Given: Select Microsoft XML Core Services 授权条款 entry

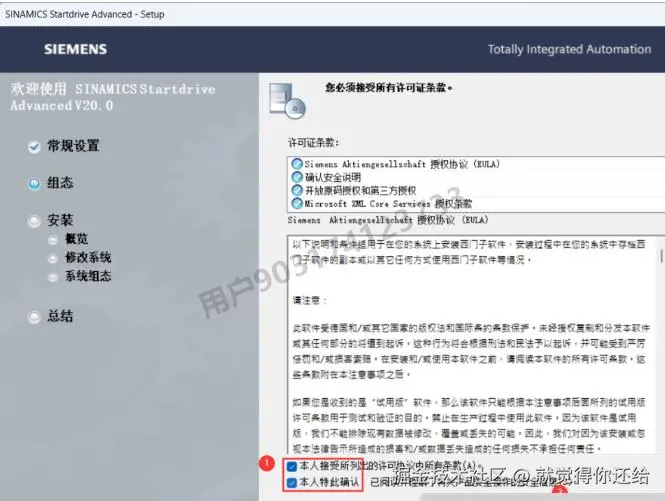Looking at the screenshot, I should [388, 204].
